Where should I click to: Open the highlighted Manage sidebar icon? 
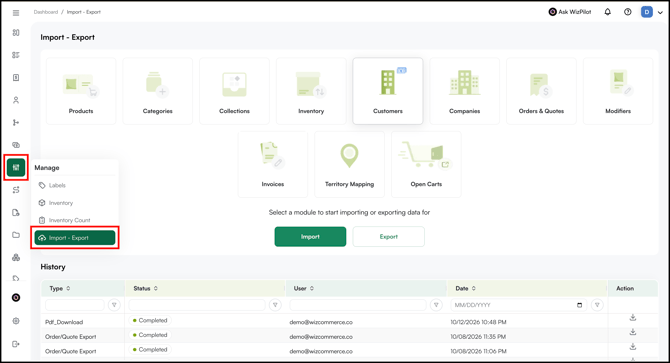[x=16, y=167]
